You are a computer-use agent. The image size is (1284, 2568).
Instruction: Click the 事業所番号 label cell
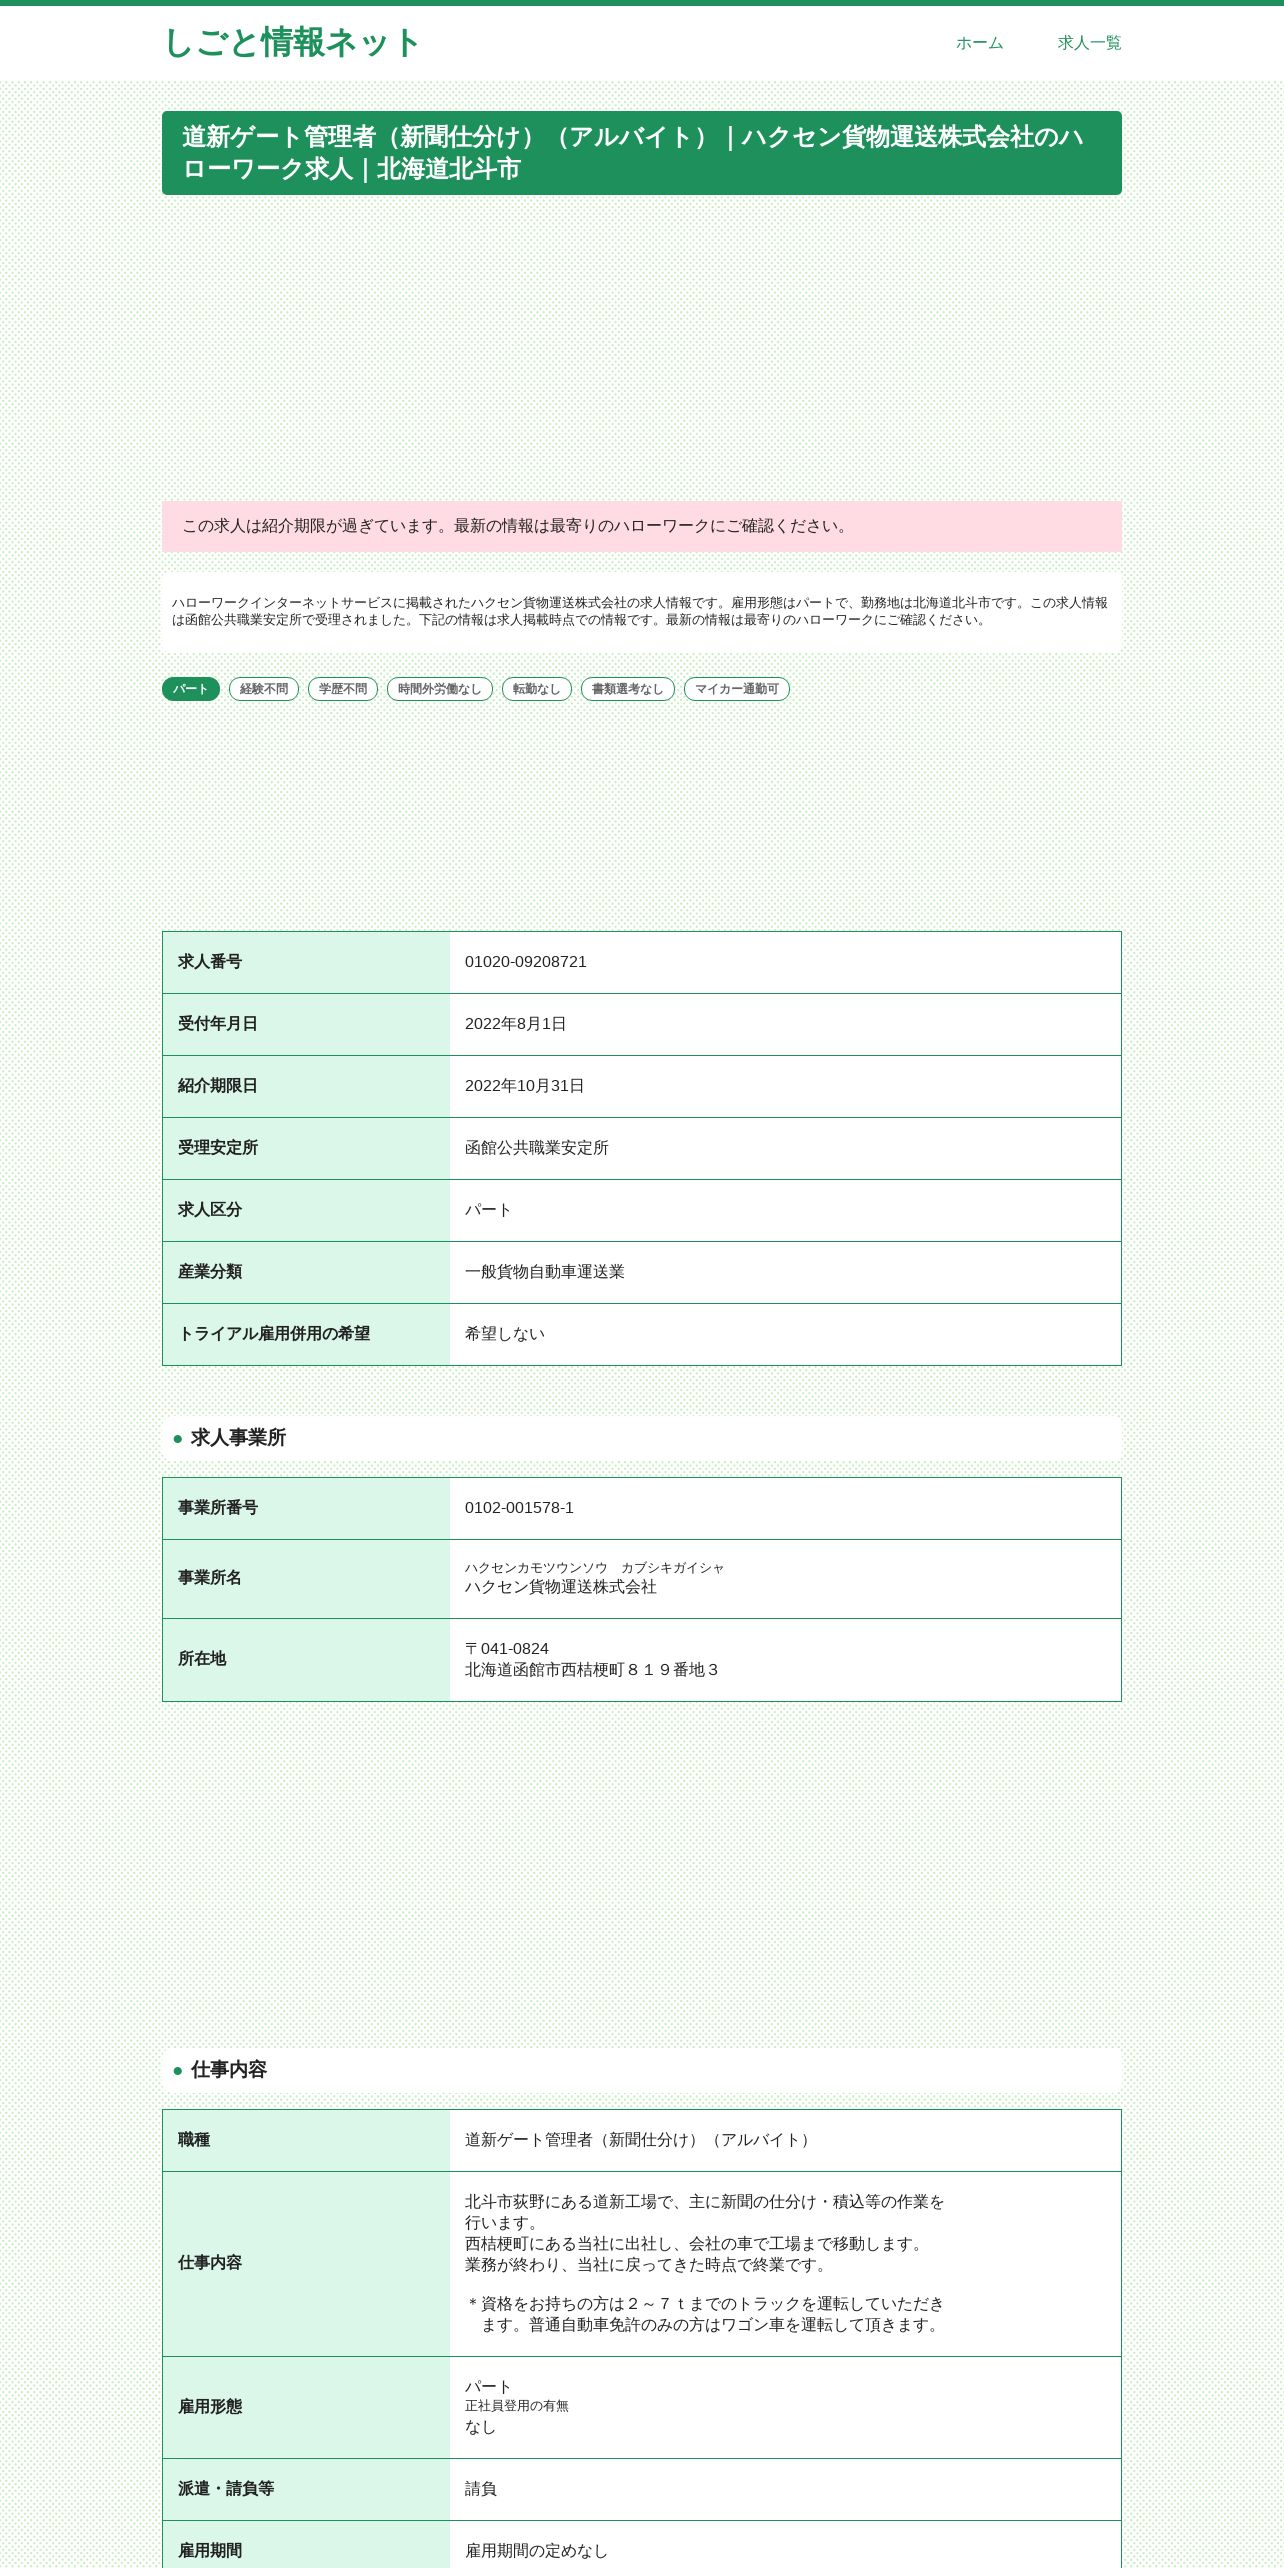pos(306,1508)
